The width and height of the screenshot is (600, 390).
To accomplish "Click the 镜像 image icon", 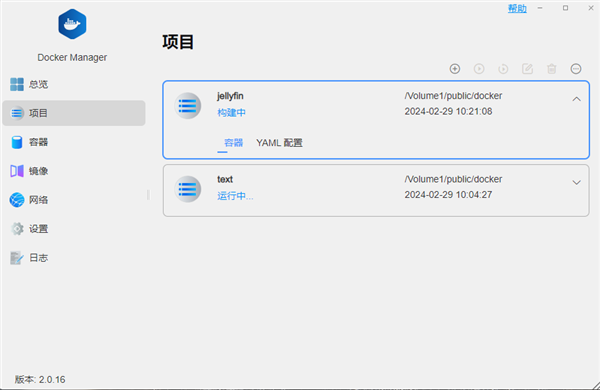I will [x=17, y=171].
